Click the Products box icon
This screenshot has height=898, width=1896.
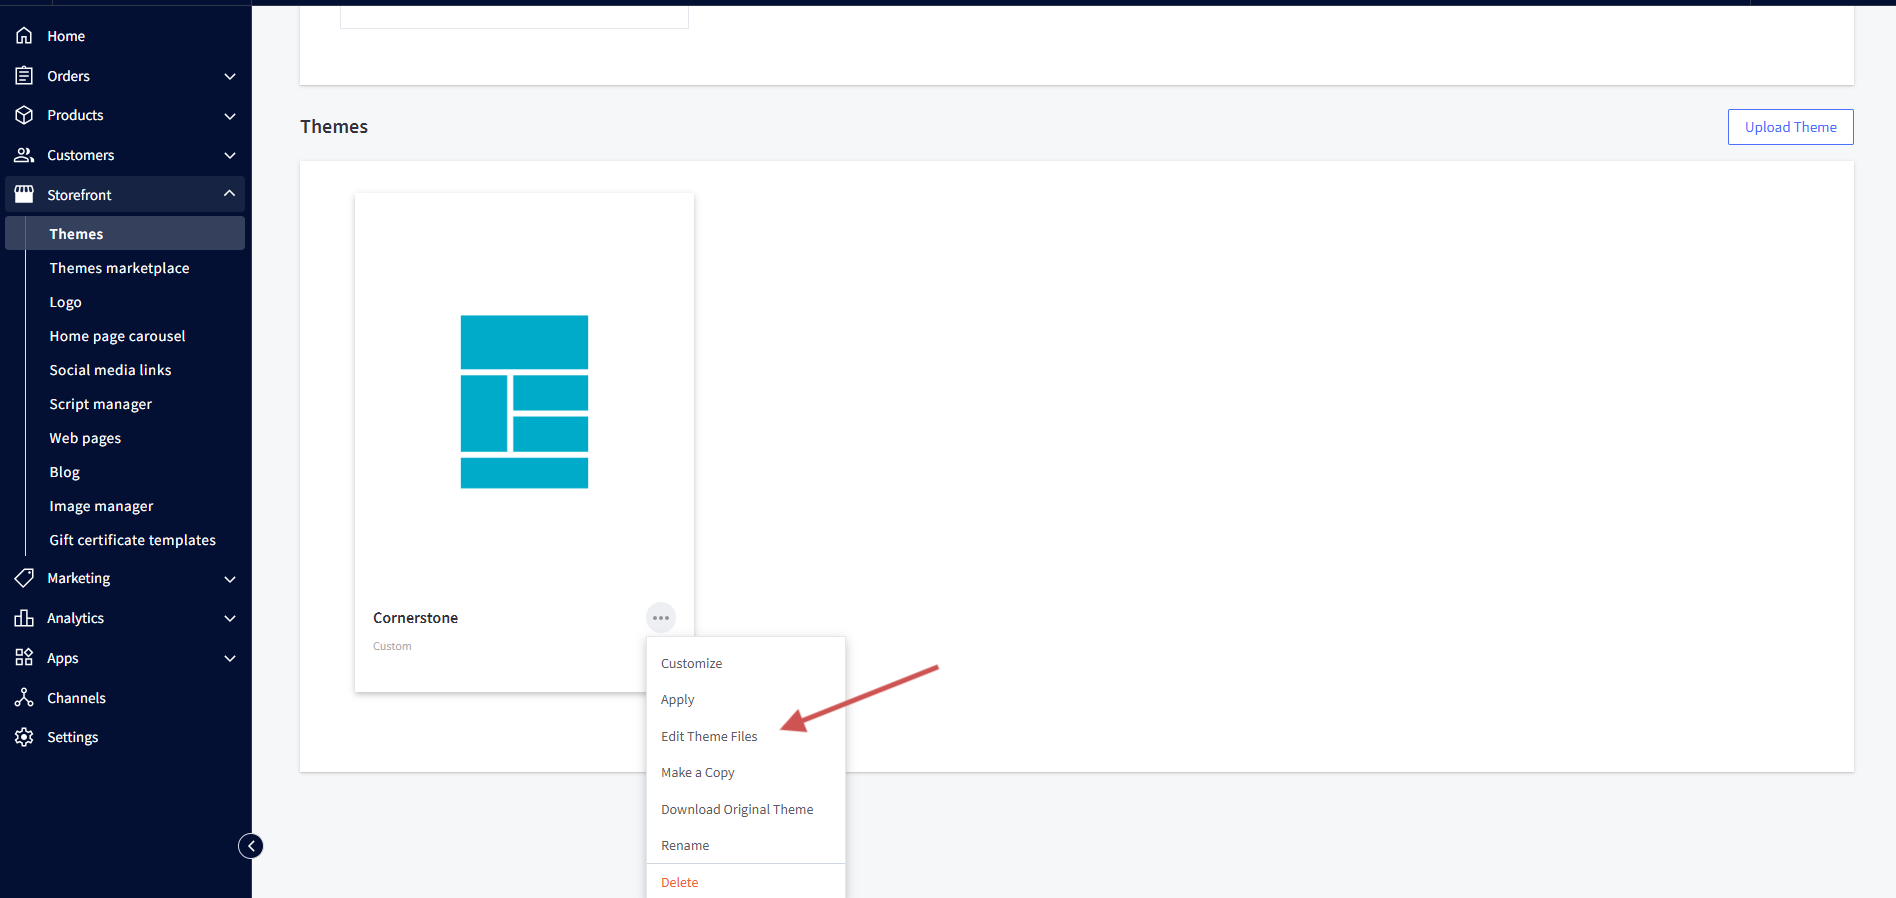point(24,115)
